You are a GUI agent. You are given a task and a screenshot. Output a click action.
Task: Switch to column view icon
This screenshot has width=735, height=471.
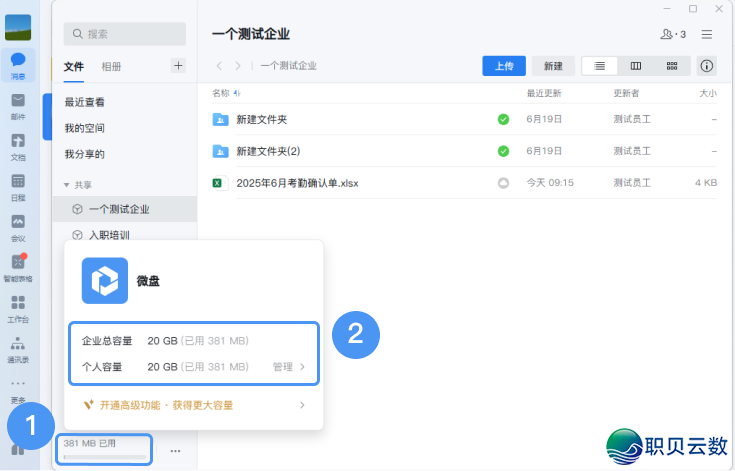coord(636,66)
